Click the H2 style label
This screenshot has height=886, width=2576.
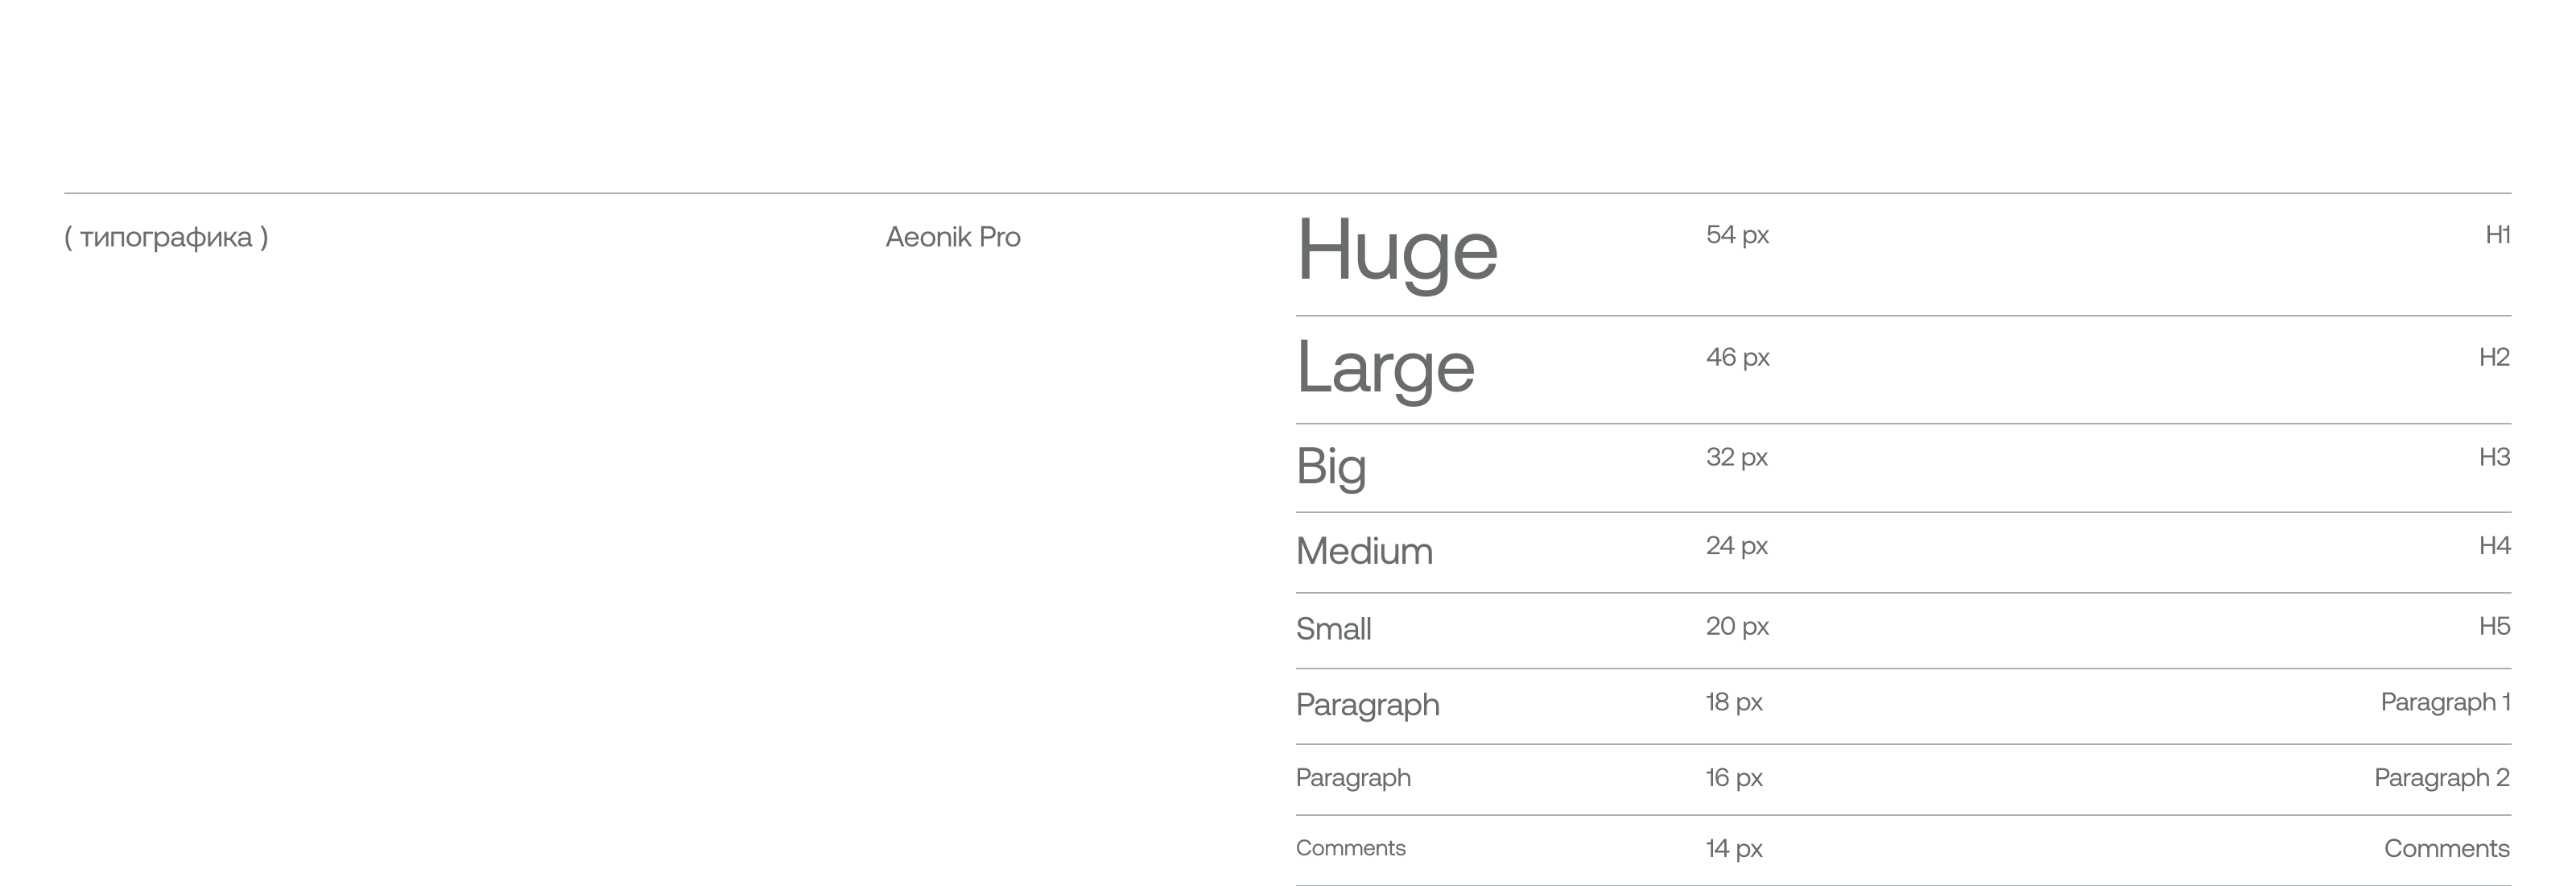[2494, 357]
